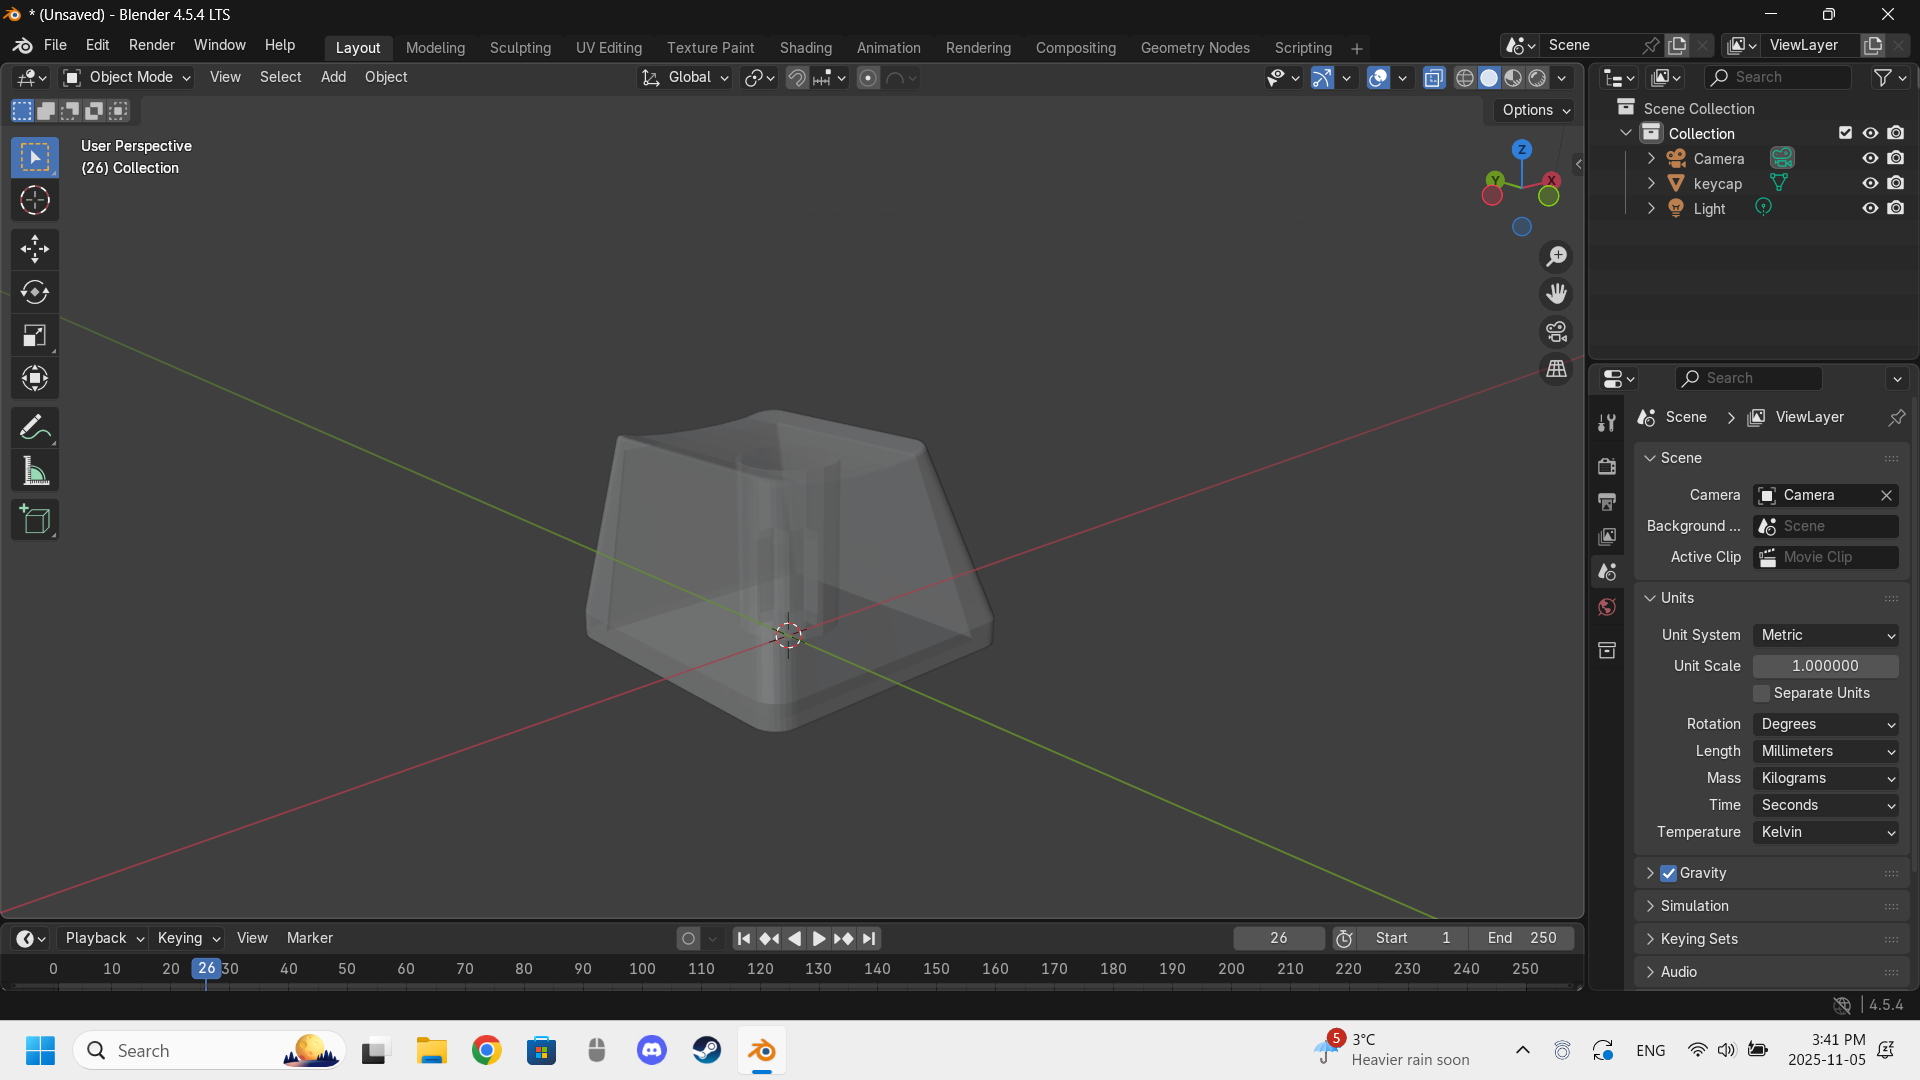The height and width of the screenshot is (1080, 1920).
Task: Select the Add Cube tool
Action: [35, 520]
